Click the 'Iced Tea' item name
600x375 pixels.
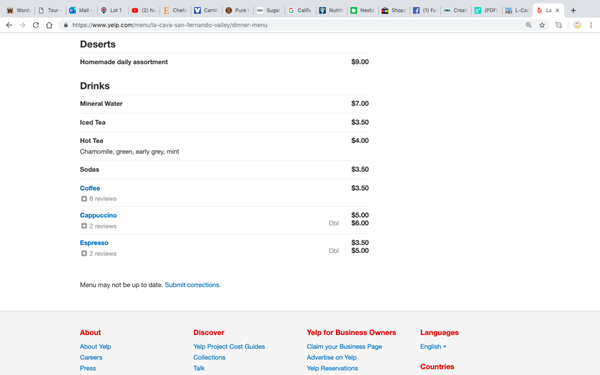[x=93, y=122]
